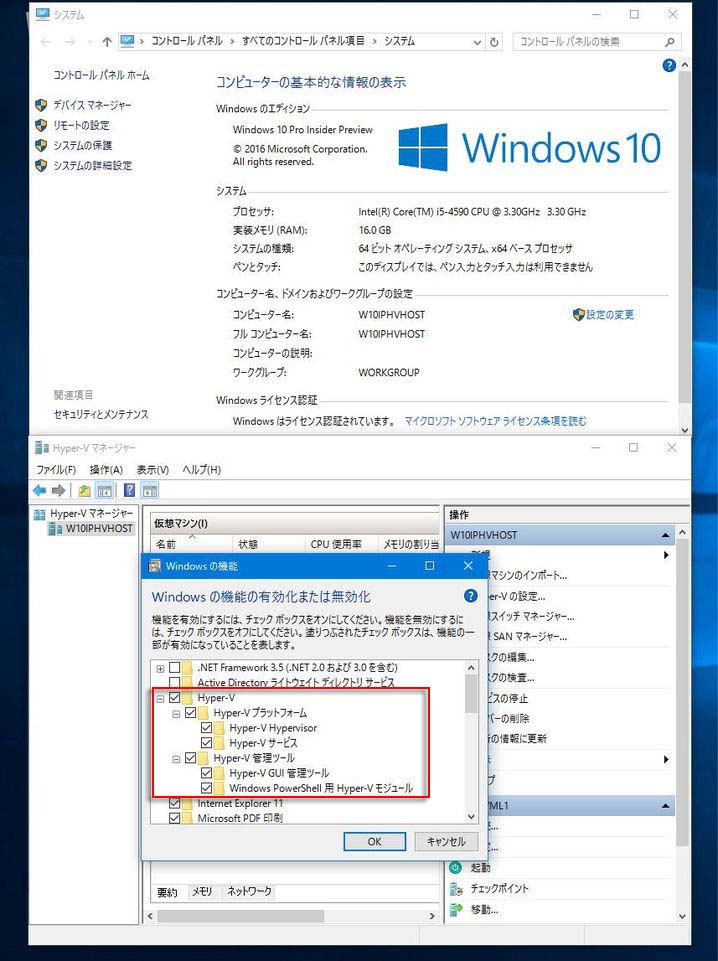Image resolution: width=718 pixels, height=961 pixels.
Task: Open the ヘルプ(H) menu
Action: 202,469
